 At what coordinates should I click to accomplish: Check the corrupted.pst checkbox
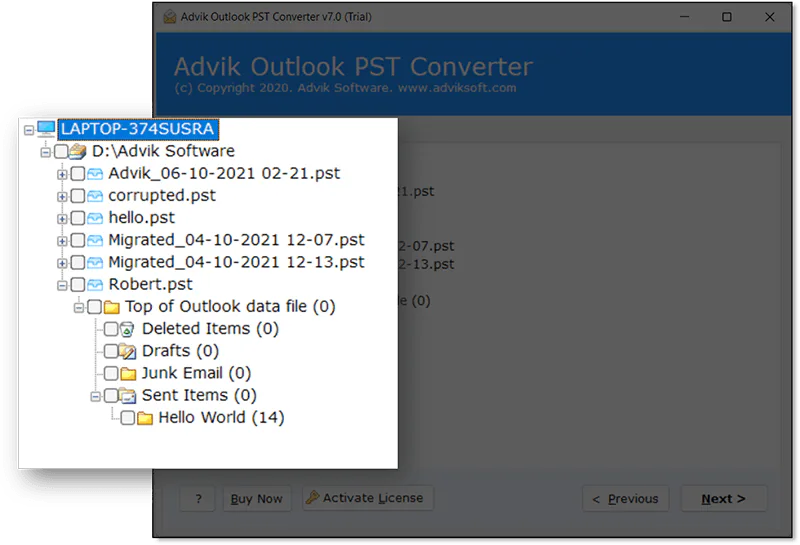(x=78, y=195)
